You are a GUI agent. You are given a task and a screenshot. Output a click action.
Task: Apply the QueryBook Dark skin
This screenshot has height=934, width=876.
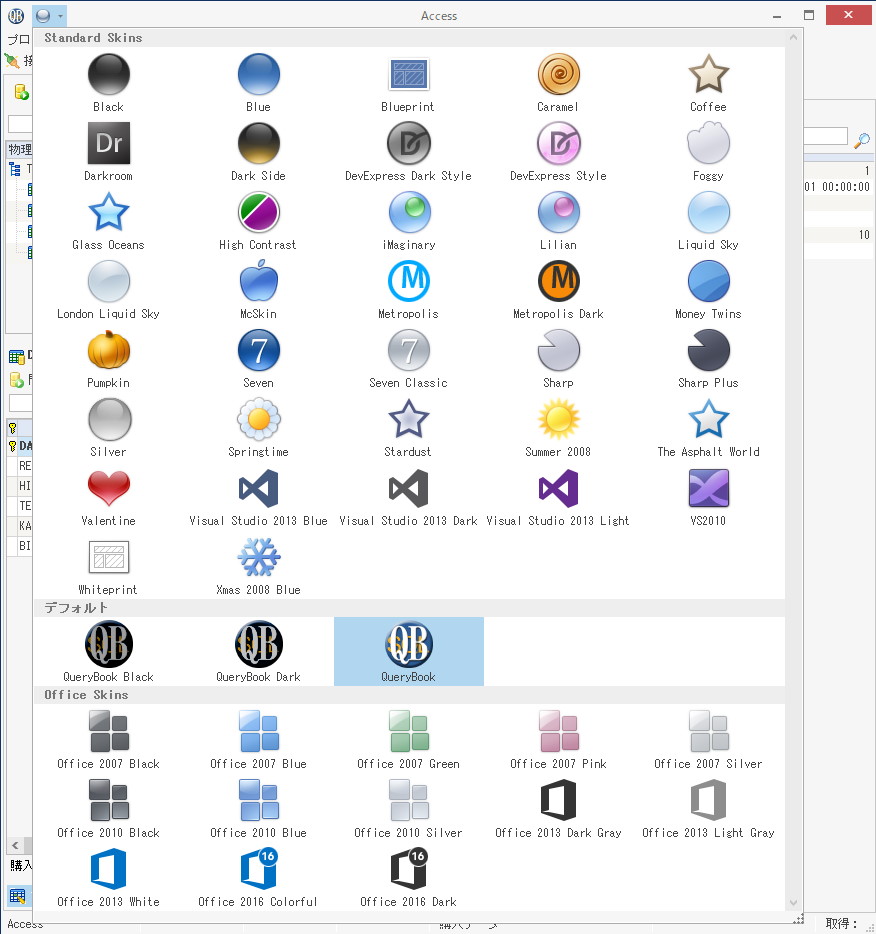click(258, 652)
